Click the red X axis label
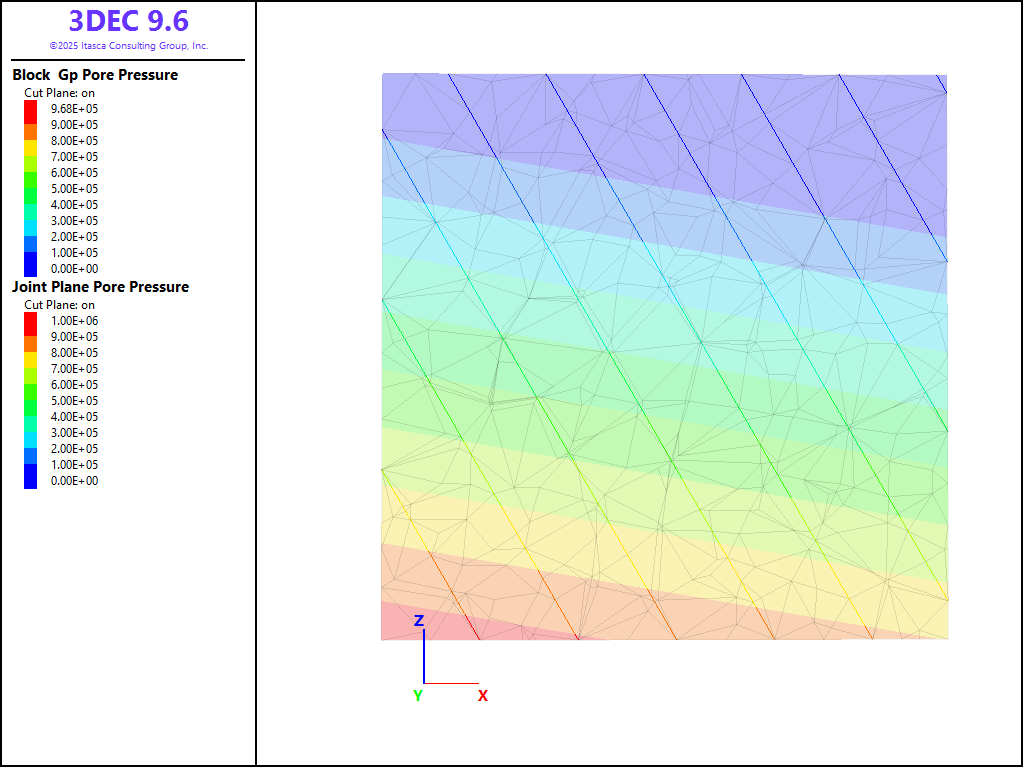The image size is (1024, 768). 483,696
